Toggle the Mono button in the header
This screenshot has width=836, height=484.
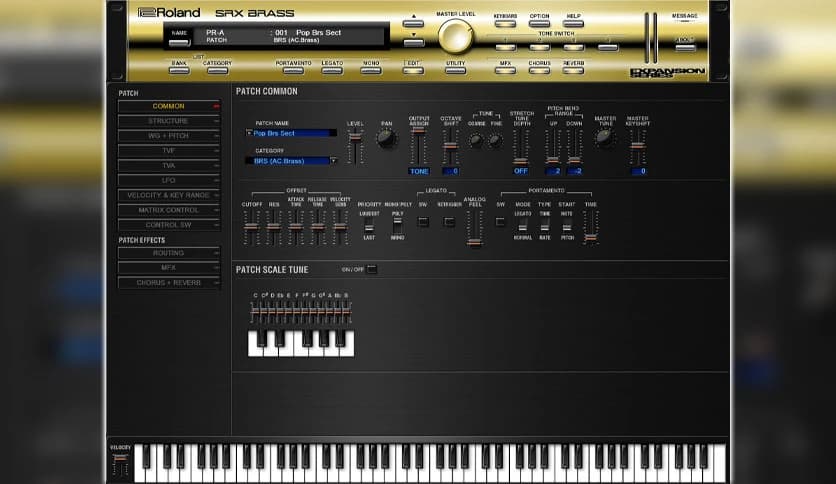click(371, 70)
